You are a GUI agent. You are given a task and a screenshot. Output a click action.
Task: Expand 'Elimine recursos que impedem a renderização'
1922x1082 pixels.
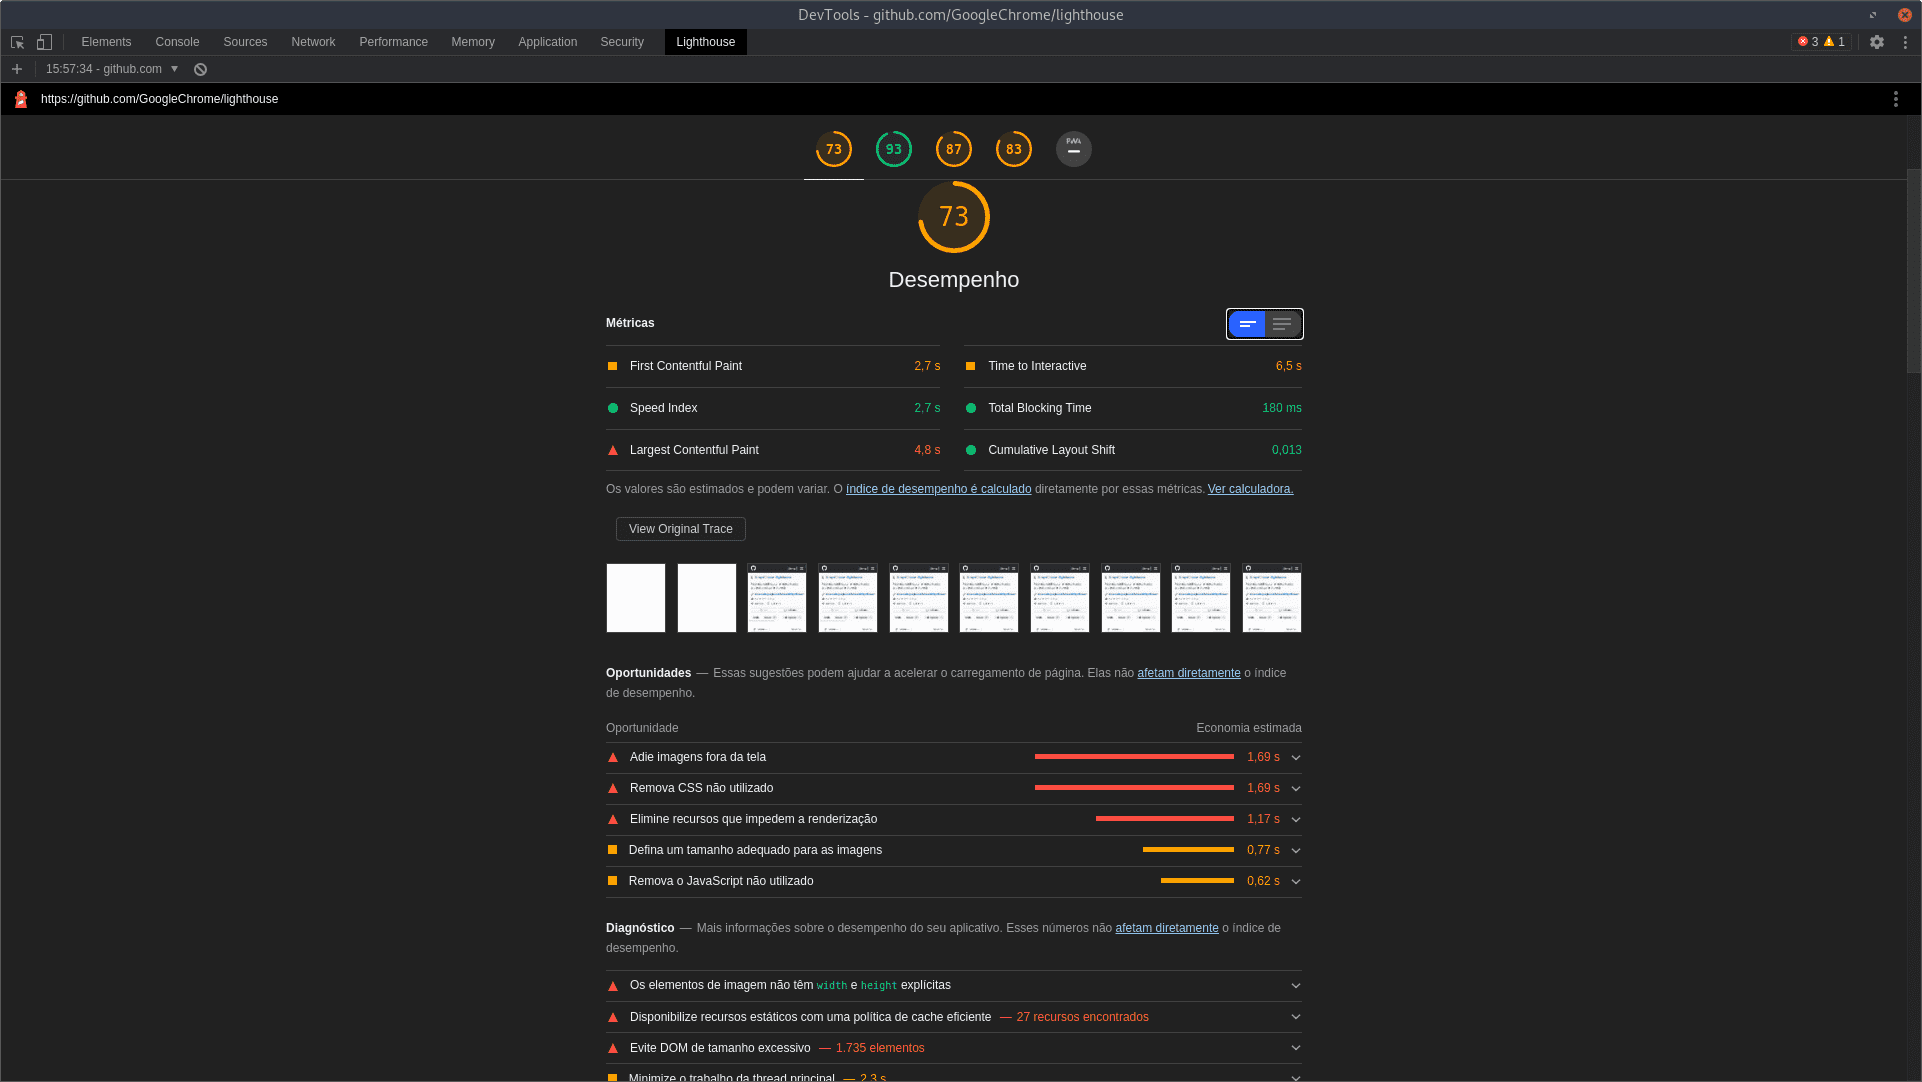954,819
